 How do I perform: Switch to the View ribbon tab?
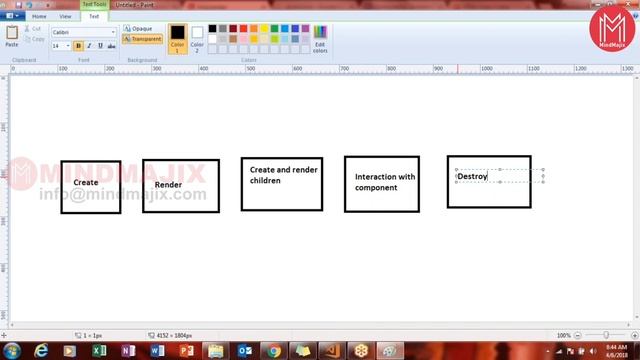[x=65, y=16]
